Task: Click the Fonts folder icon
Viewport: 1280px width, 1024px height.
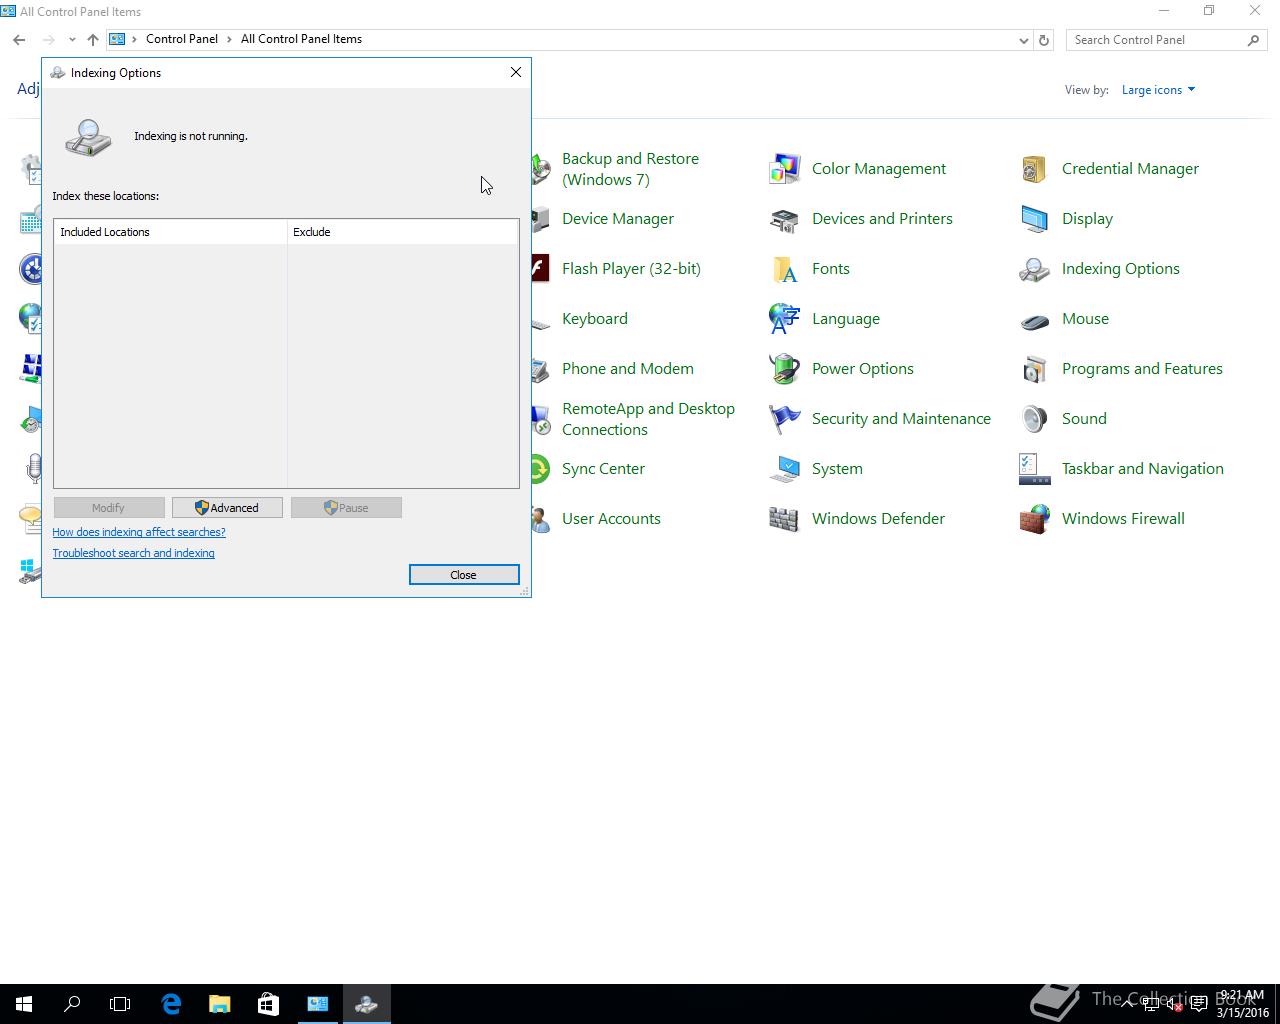Action: coord(784,269)
